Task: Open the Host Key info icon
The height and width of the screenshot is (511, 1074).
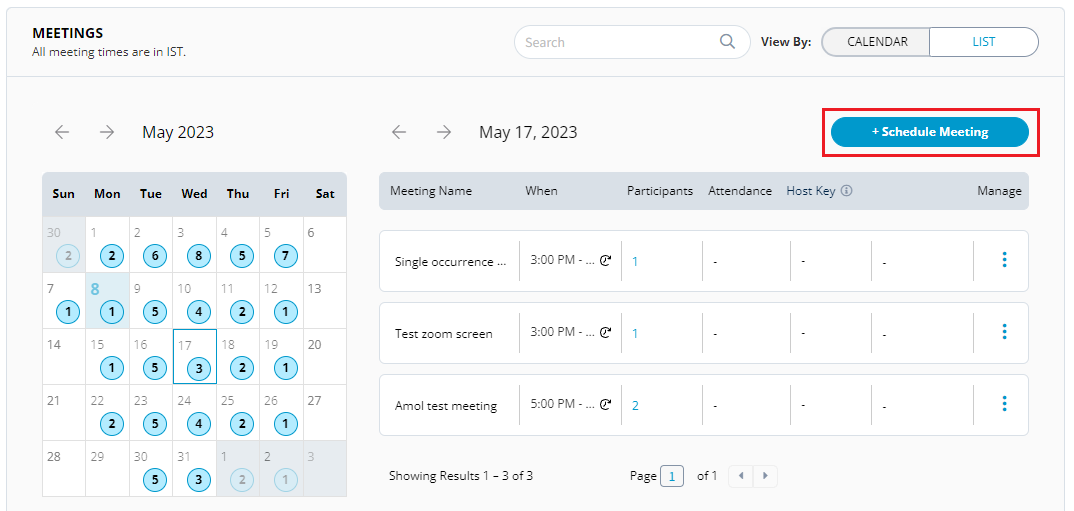Action: coord(846,191)
